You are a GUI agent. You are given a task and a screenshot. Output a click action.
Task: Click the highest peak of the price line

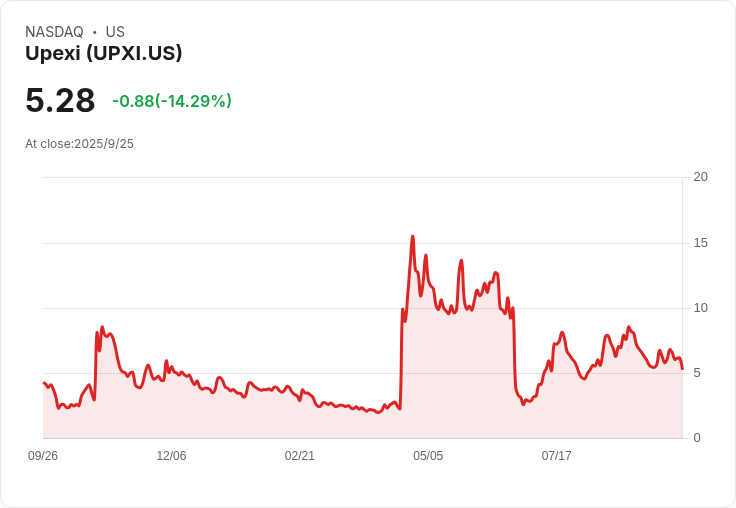coord(413,237)
